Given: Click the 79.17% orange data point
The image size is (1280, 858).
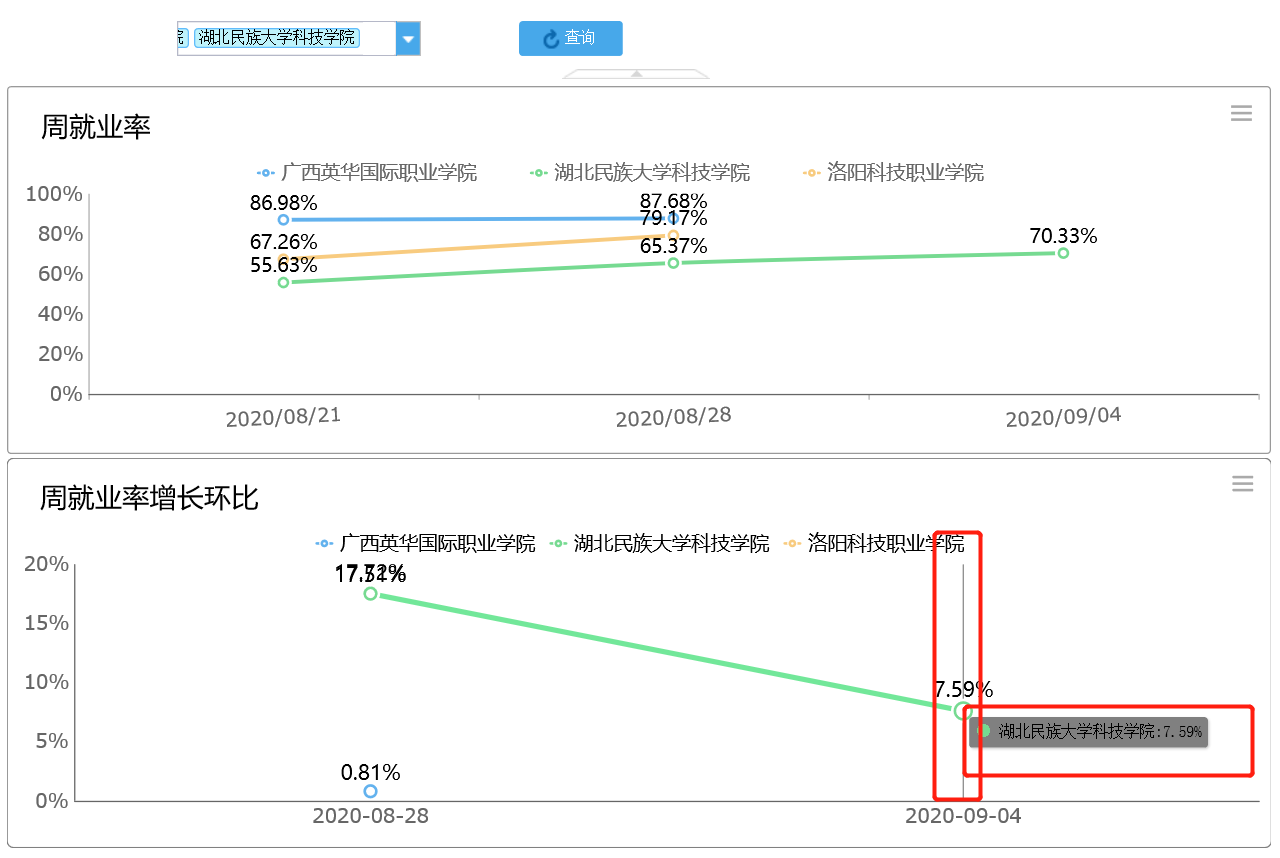Looking at the screenshot, I should click(673, 236).
